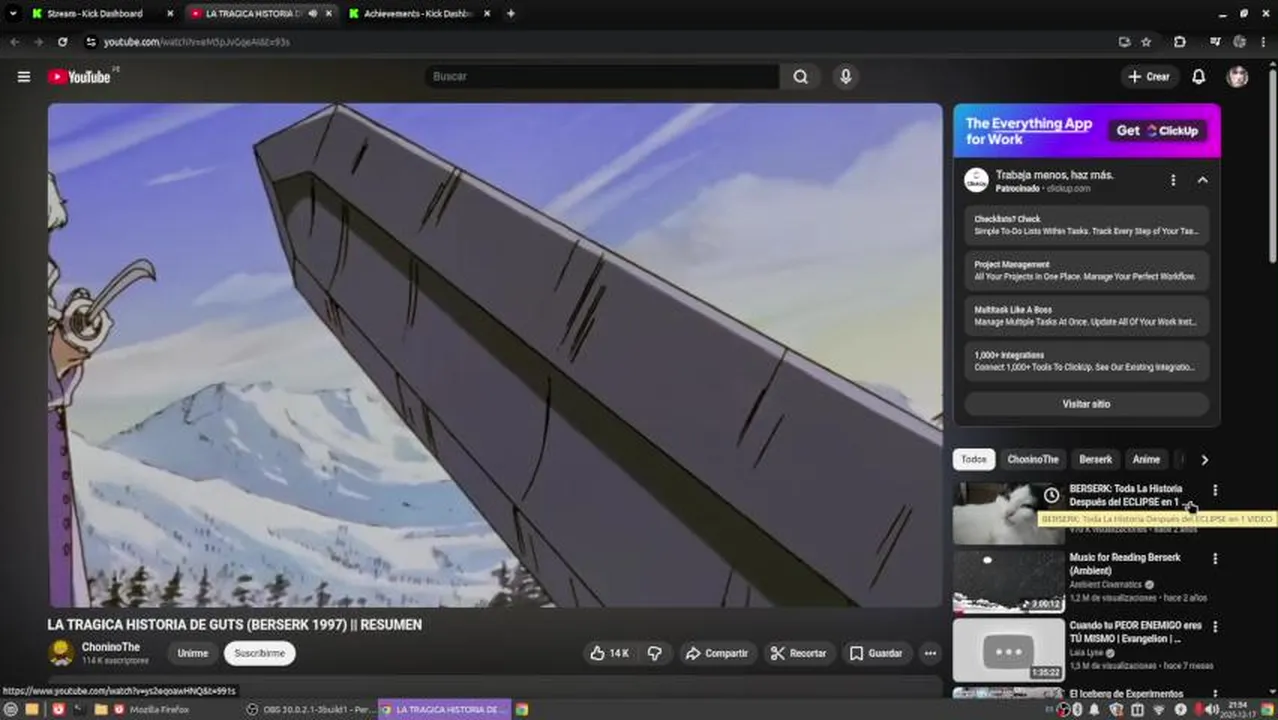This screenshot has height=720, width=1278.
Task: Select the Berserk filter chip
Action: click(x=1095, y=460)
